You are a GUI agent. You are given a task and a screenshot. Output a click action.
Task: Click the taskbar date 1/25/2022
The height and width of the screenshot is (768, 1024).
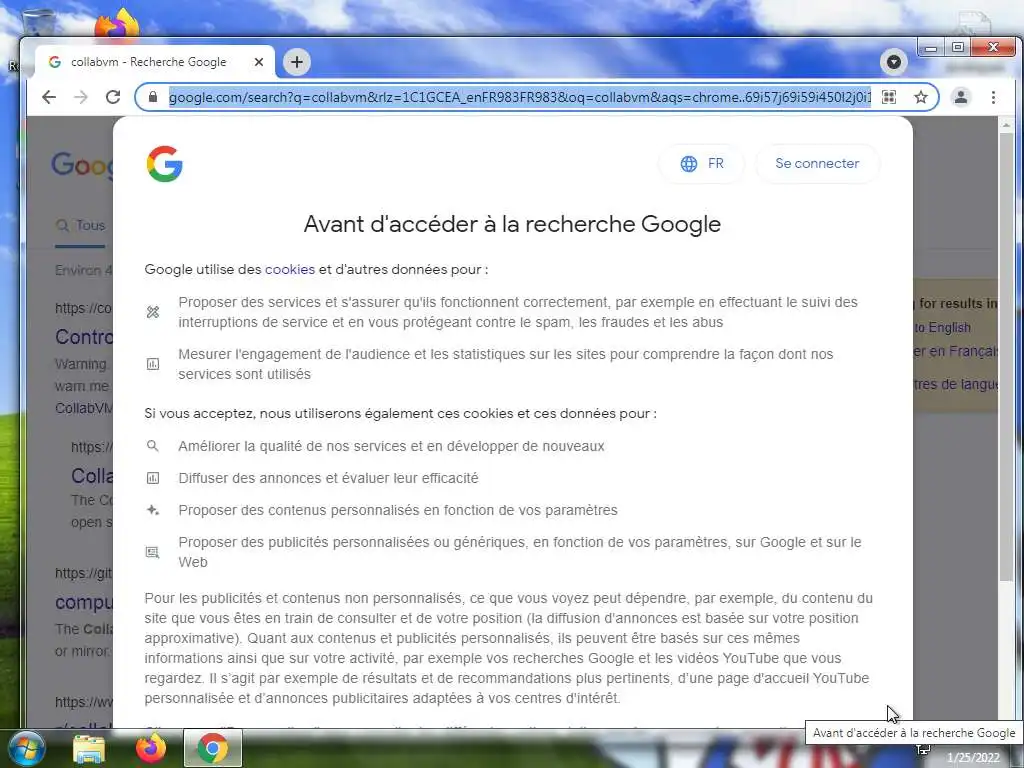(973, 758)
